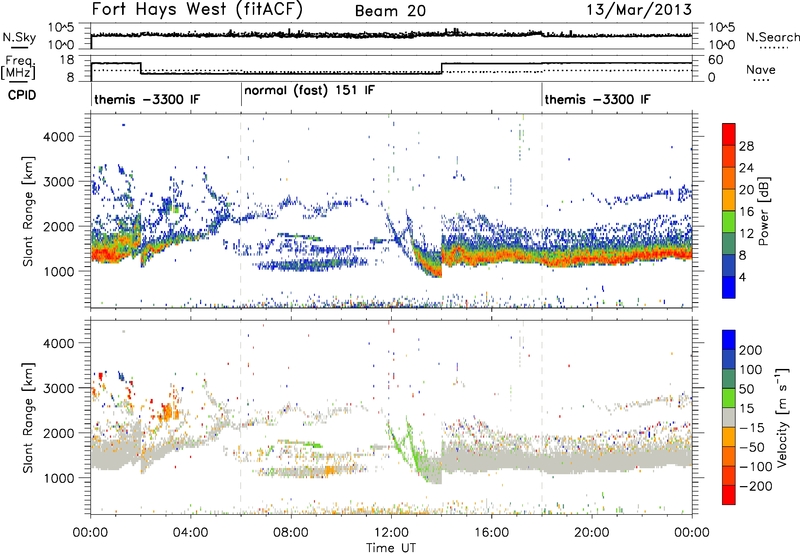Click the 'themis -3300 IF' label starting at 18:00

pyautogui.click(x=597, y=99)
